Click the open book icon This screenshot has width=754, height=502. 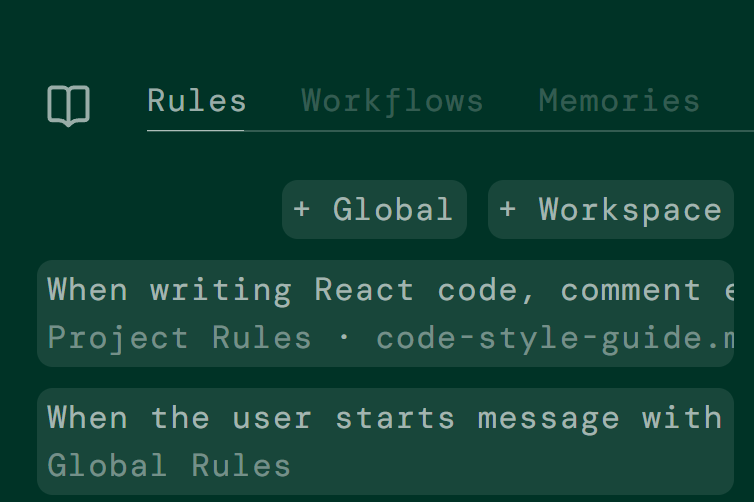click(69, 105)
